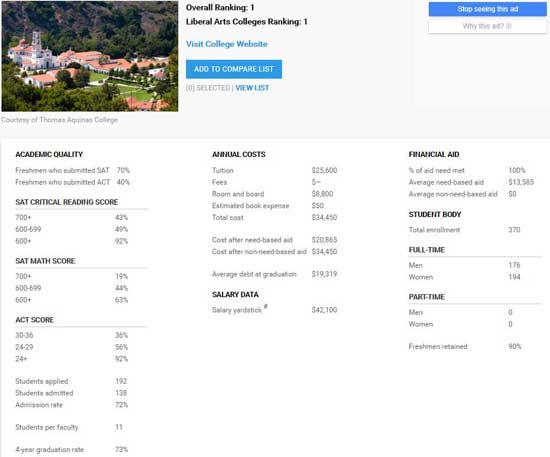Add college to the compare list

[x=234, y=69]
